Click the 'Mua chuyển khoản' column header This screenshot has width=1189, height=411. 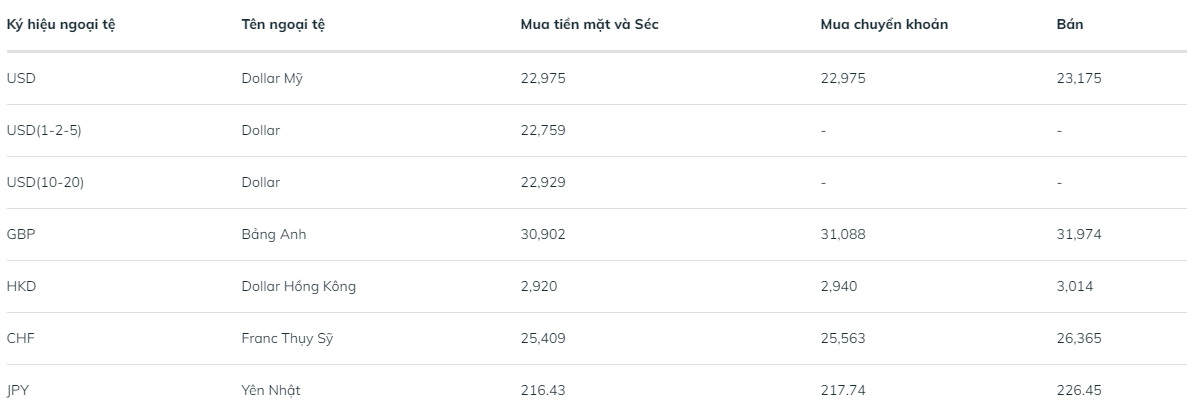tap(884, 25)
